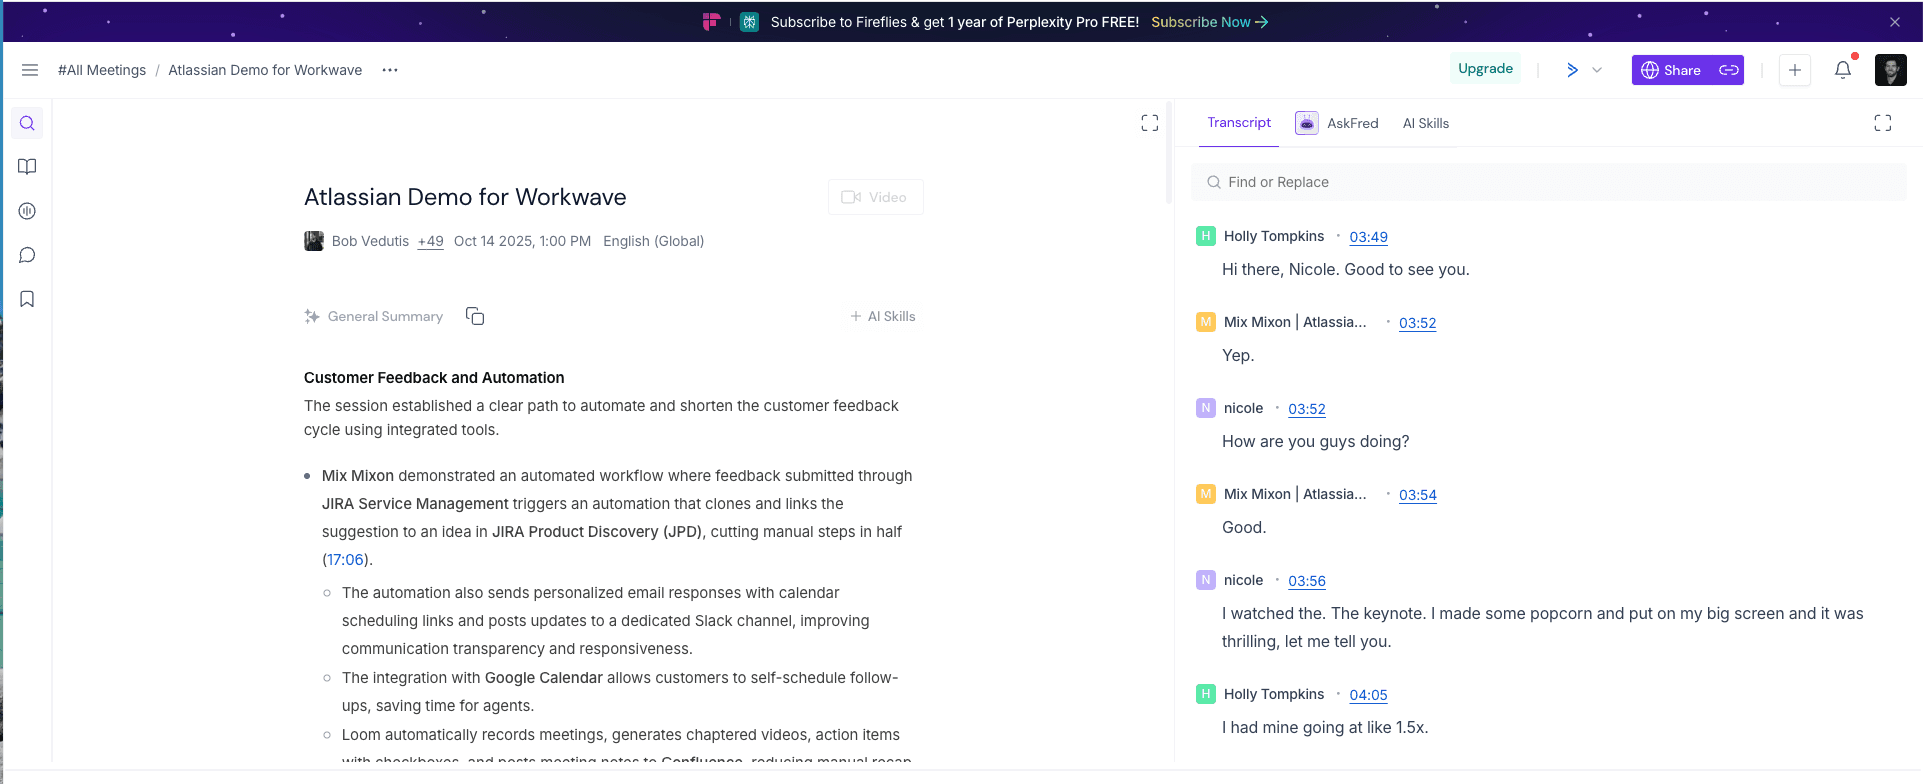
Task: Click the Fireflies logo in the banner
Action: coord(711,22)
